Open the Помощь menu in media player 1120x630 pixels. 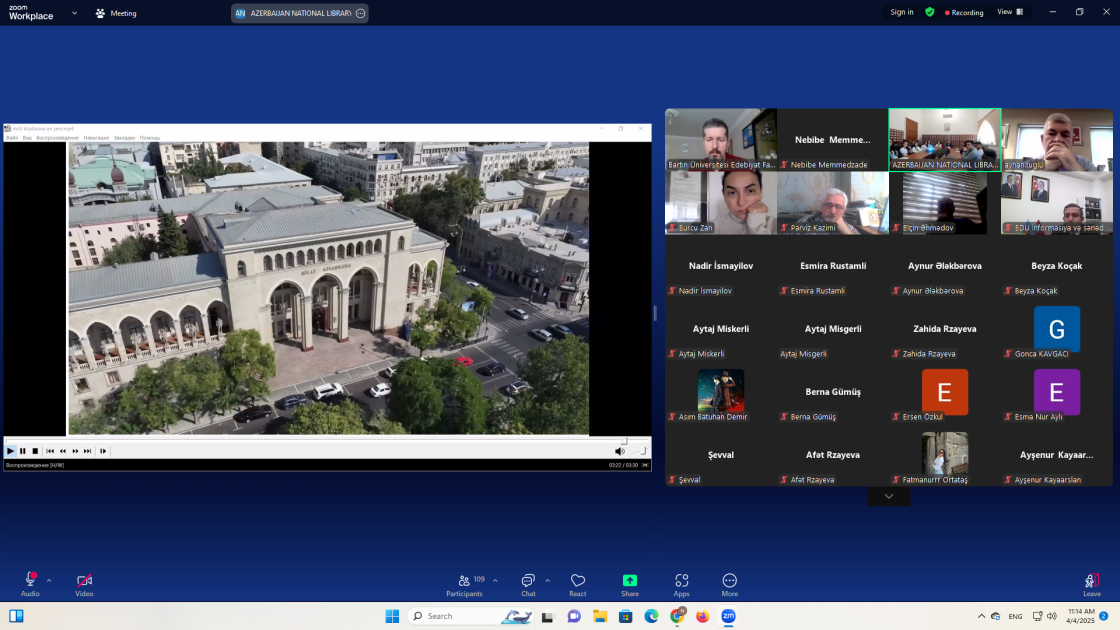pyautogui.click(x=150, y=138)
